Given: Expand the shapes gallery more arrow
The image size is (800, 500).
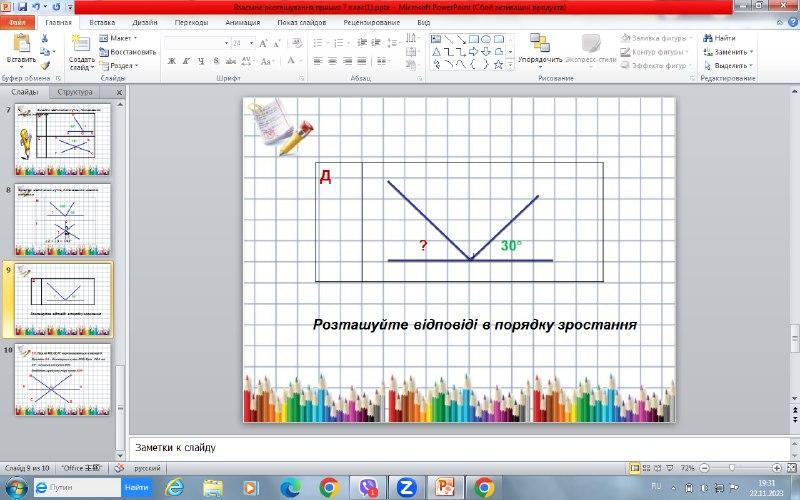Looking at the screenshot, I should [510, 65].
